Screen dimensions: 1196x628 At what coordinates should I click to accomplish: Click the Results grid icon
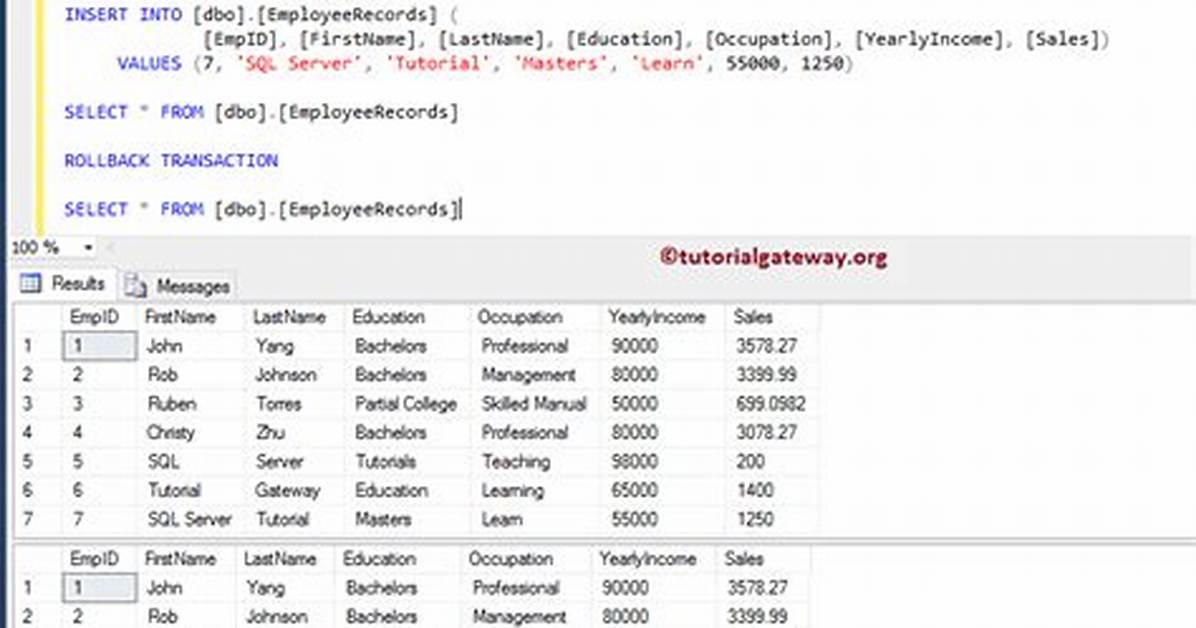31,284
